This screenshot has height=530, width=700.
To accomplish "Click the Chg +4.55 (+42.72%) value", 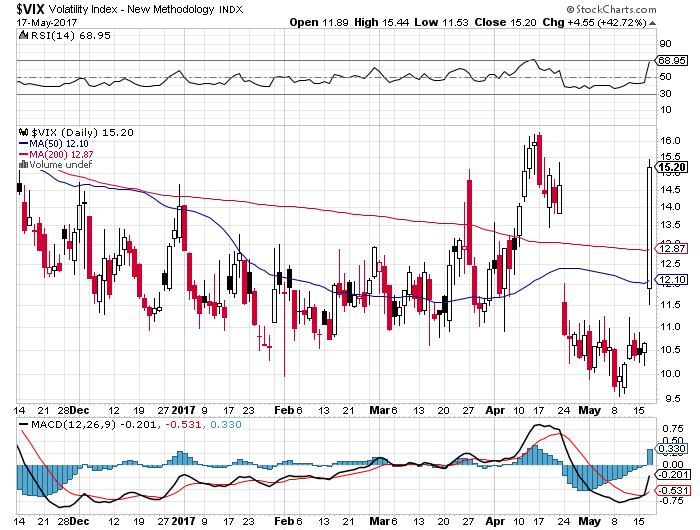I will tap(595, 22).
